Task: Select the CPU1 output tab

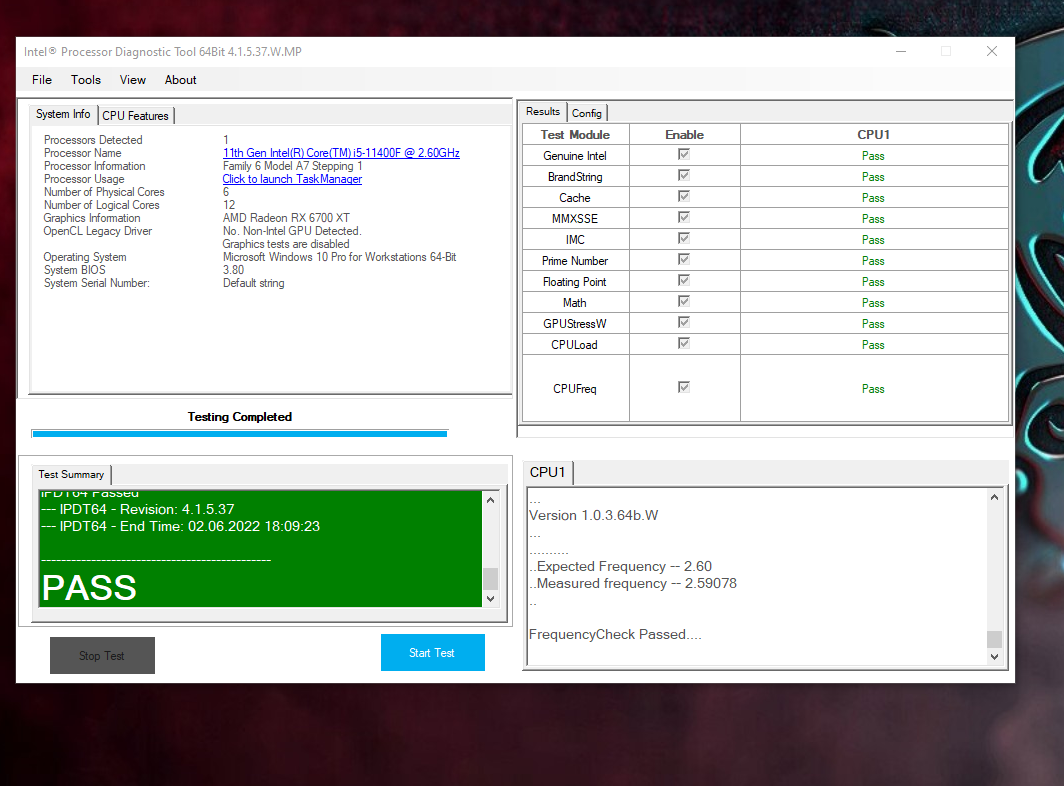Action: (548, 472)
